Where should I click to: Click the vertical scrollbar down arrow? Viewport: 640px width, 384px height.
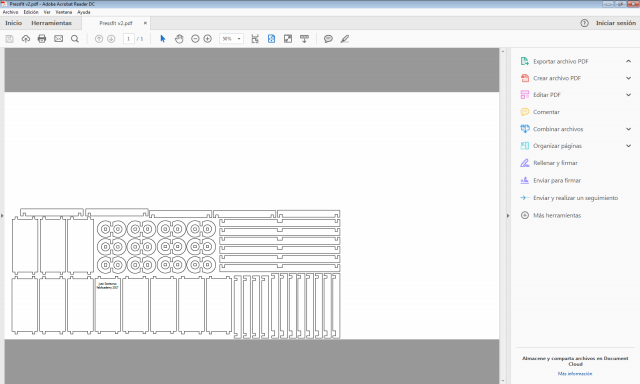pyautogui.click(x=503, y=381)
